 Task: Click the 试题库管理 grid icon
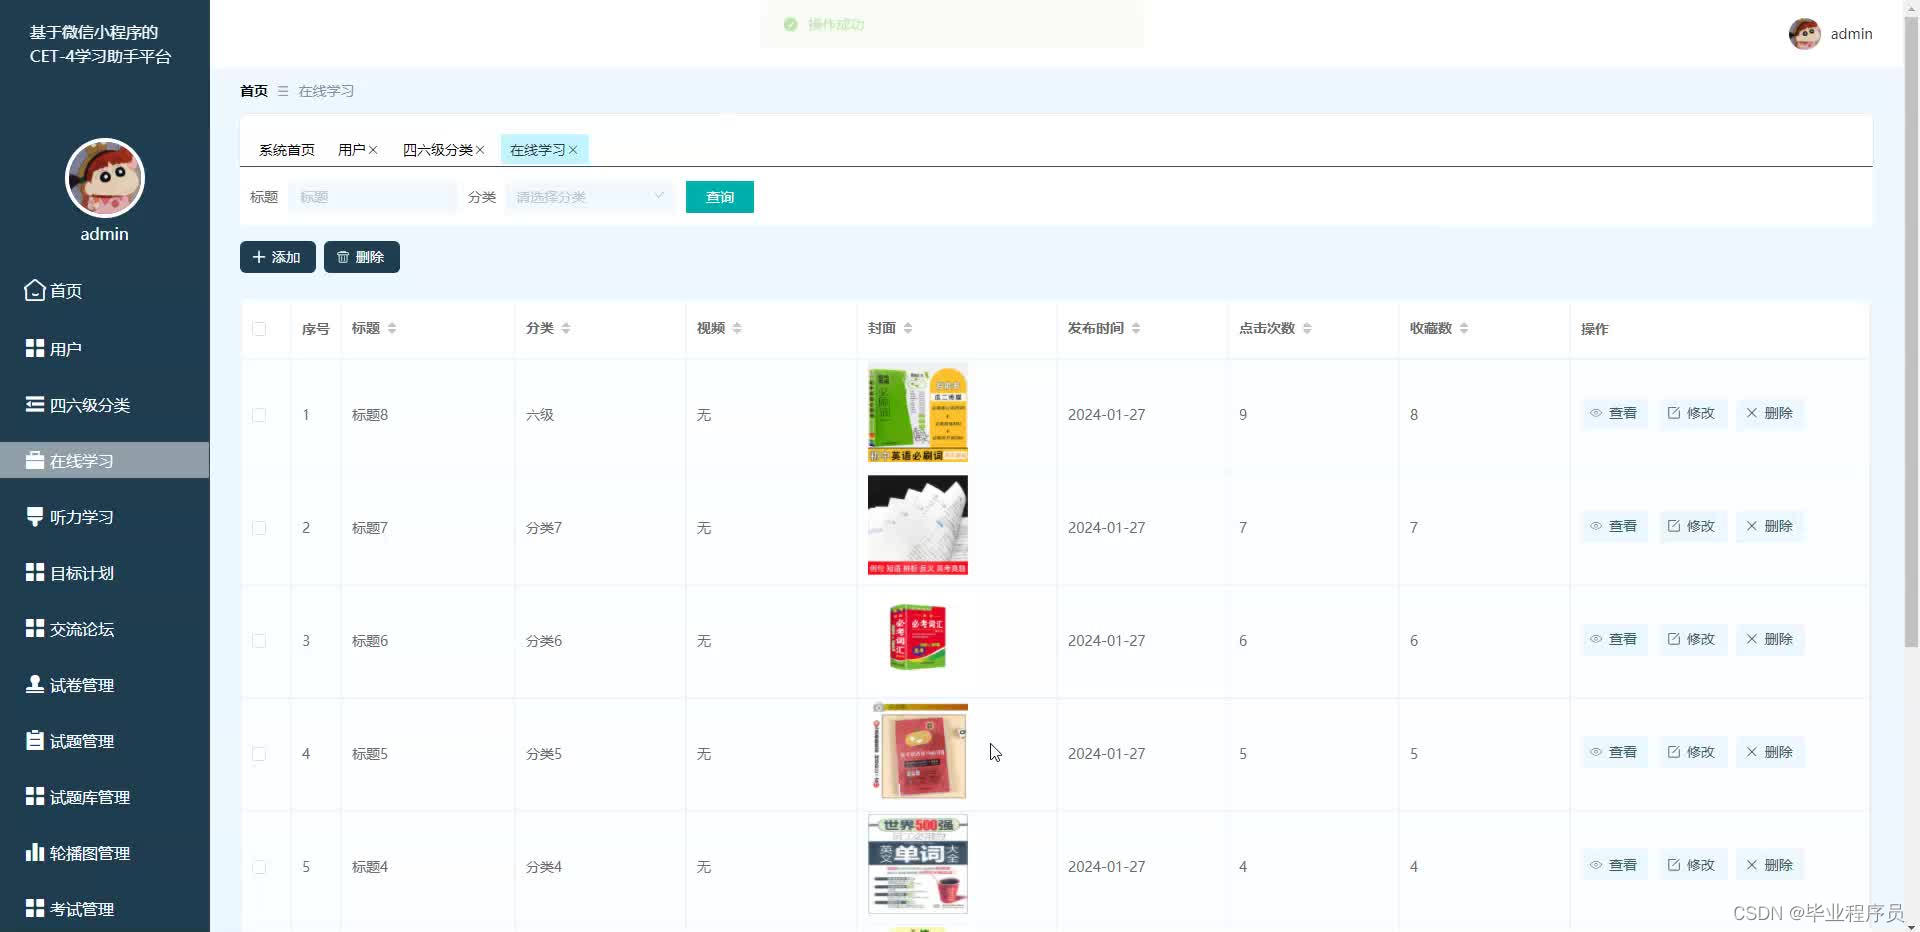coord(35,796)
